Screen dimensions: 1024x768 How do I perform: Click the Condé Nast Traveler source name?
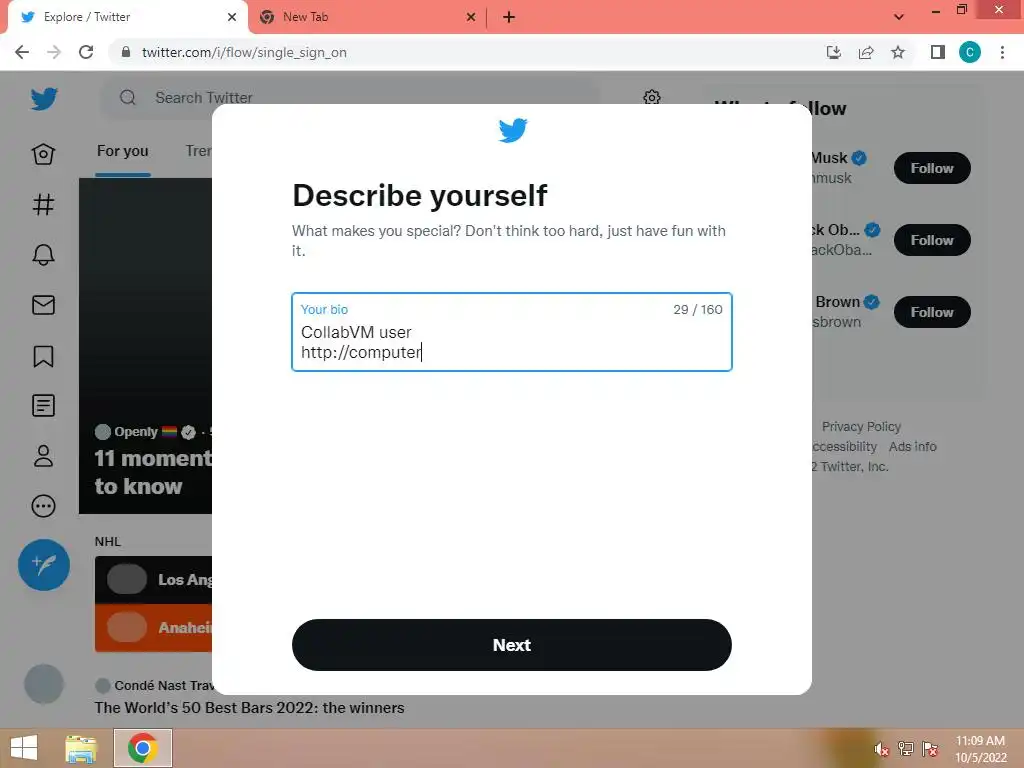pyautogui.click(x=163, y=685)
